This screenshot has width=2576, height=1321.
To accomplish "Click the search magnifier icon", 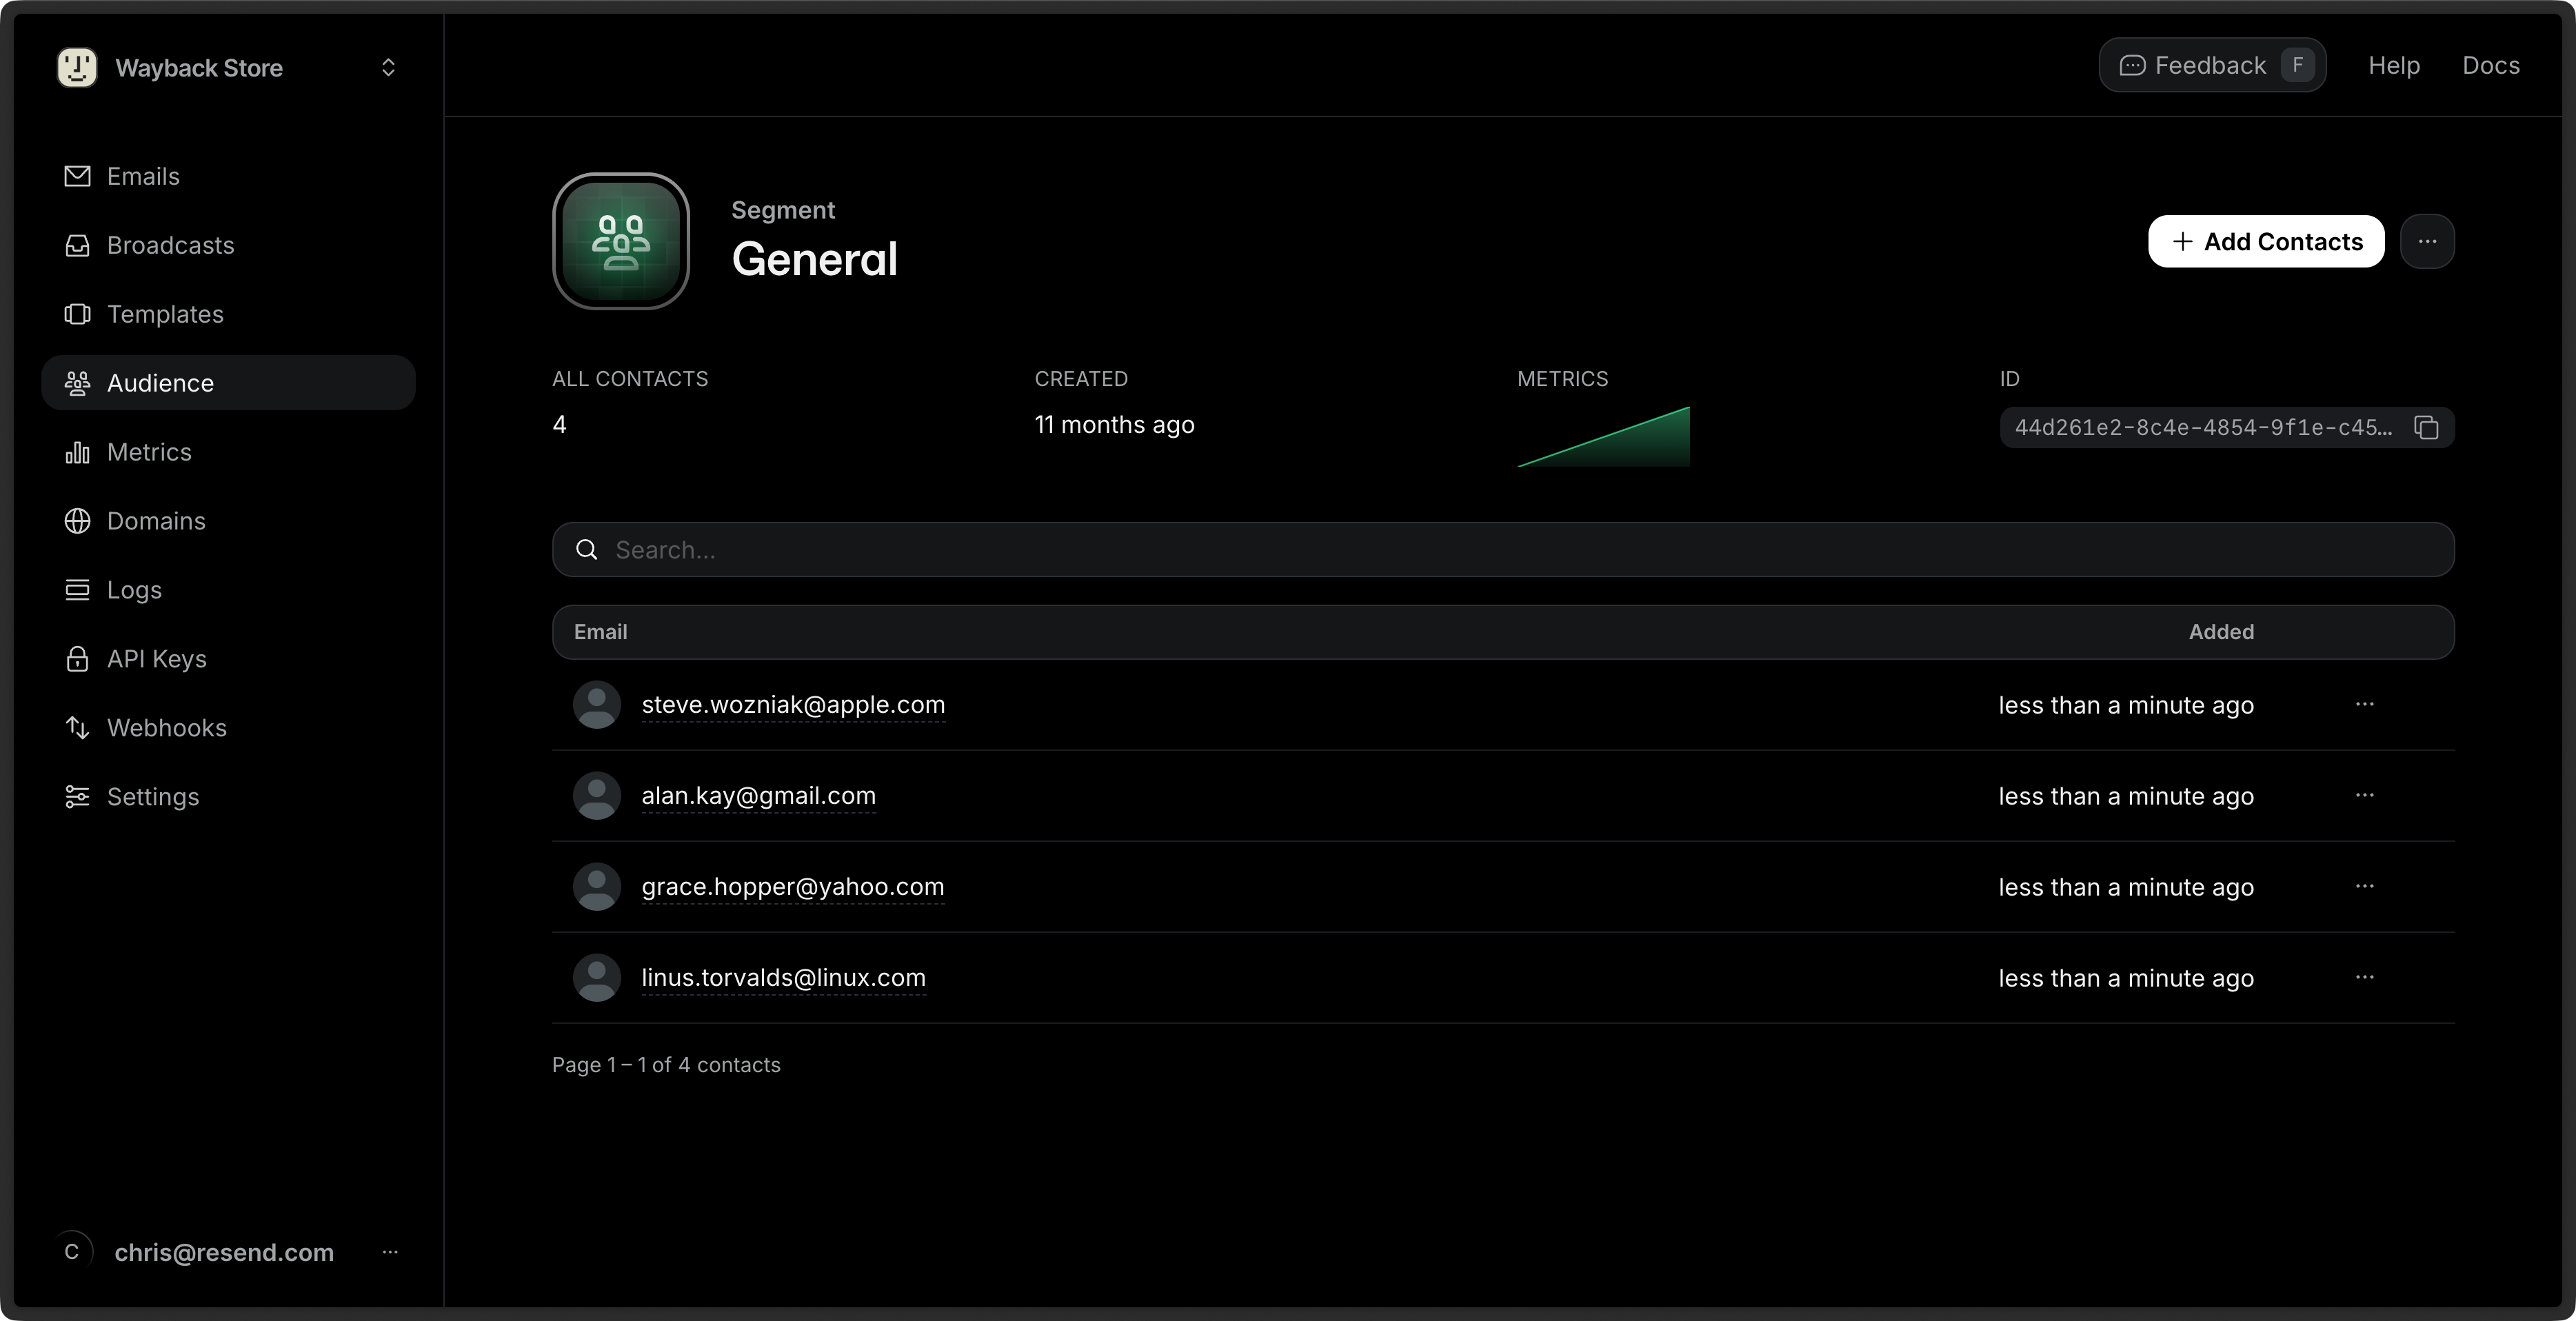I will [587, 550].
